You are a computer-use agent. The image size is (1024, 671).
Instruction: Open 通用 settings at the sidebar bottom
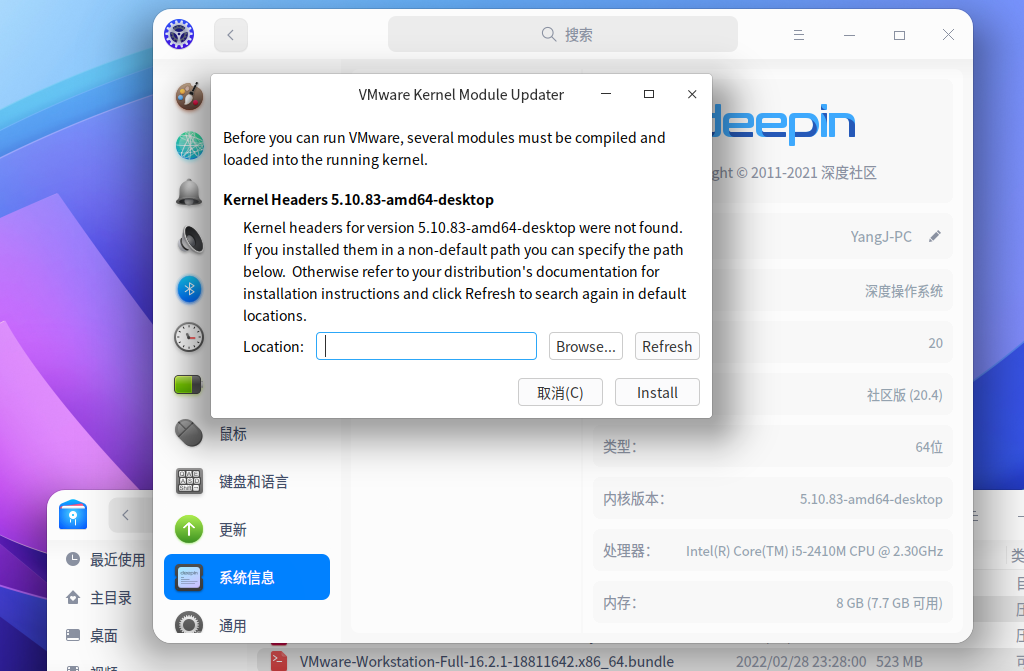[x=230, y=624]
